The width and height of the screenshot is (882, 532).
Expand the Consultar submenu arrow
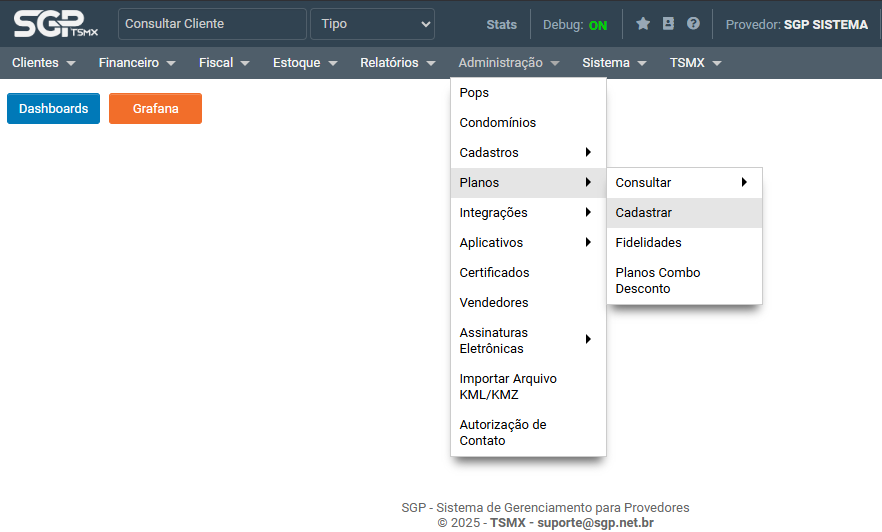(744, 183)
